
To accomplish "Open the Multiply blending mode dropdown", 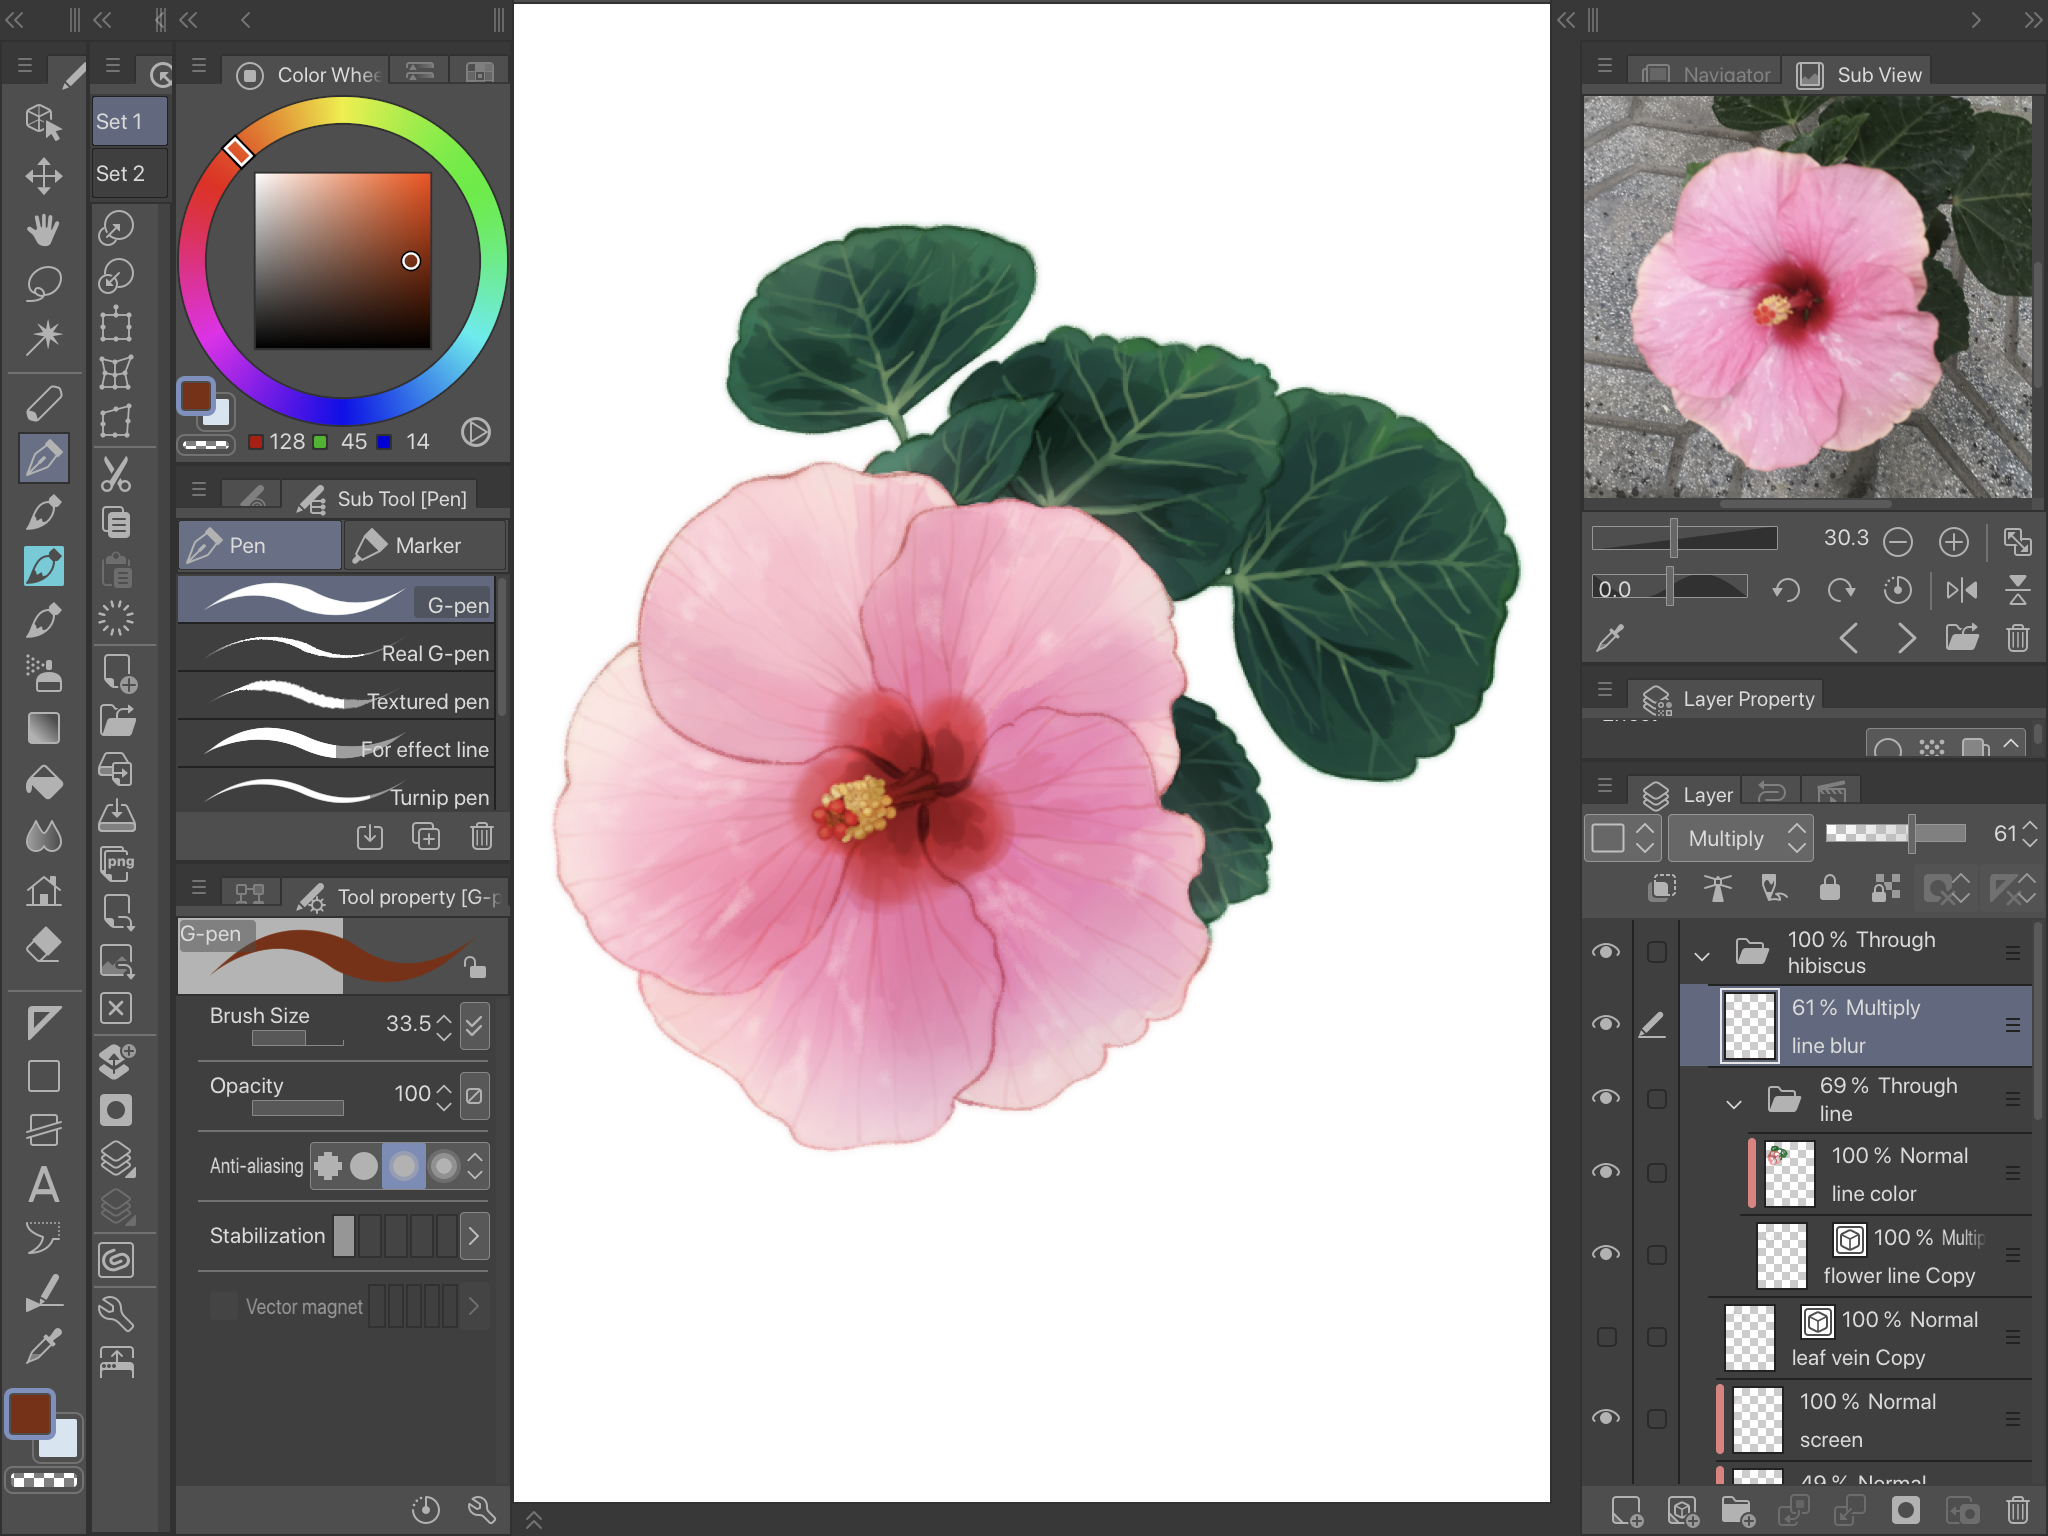I will pyautogui.click(x=1739, y=838).
